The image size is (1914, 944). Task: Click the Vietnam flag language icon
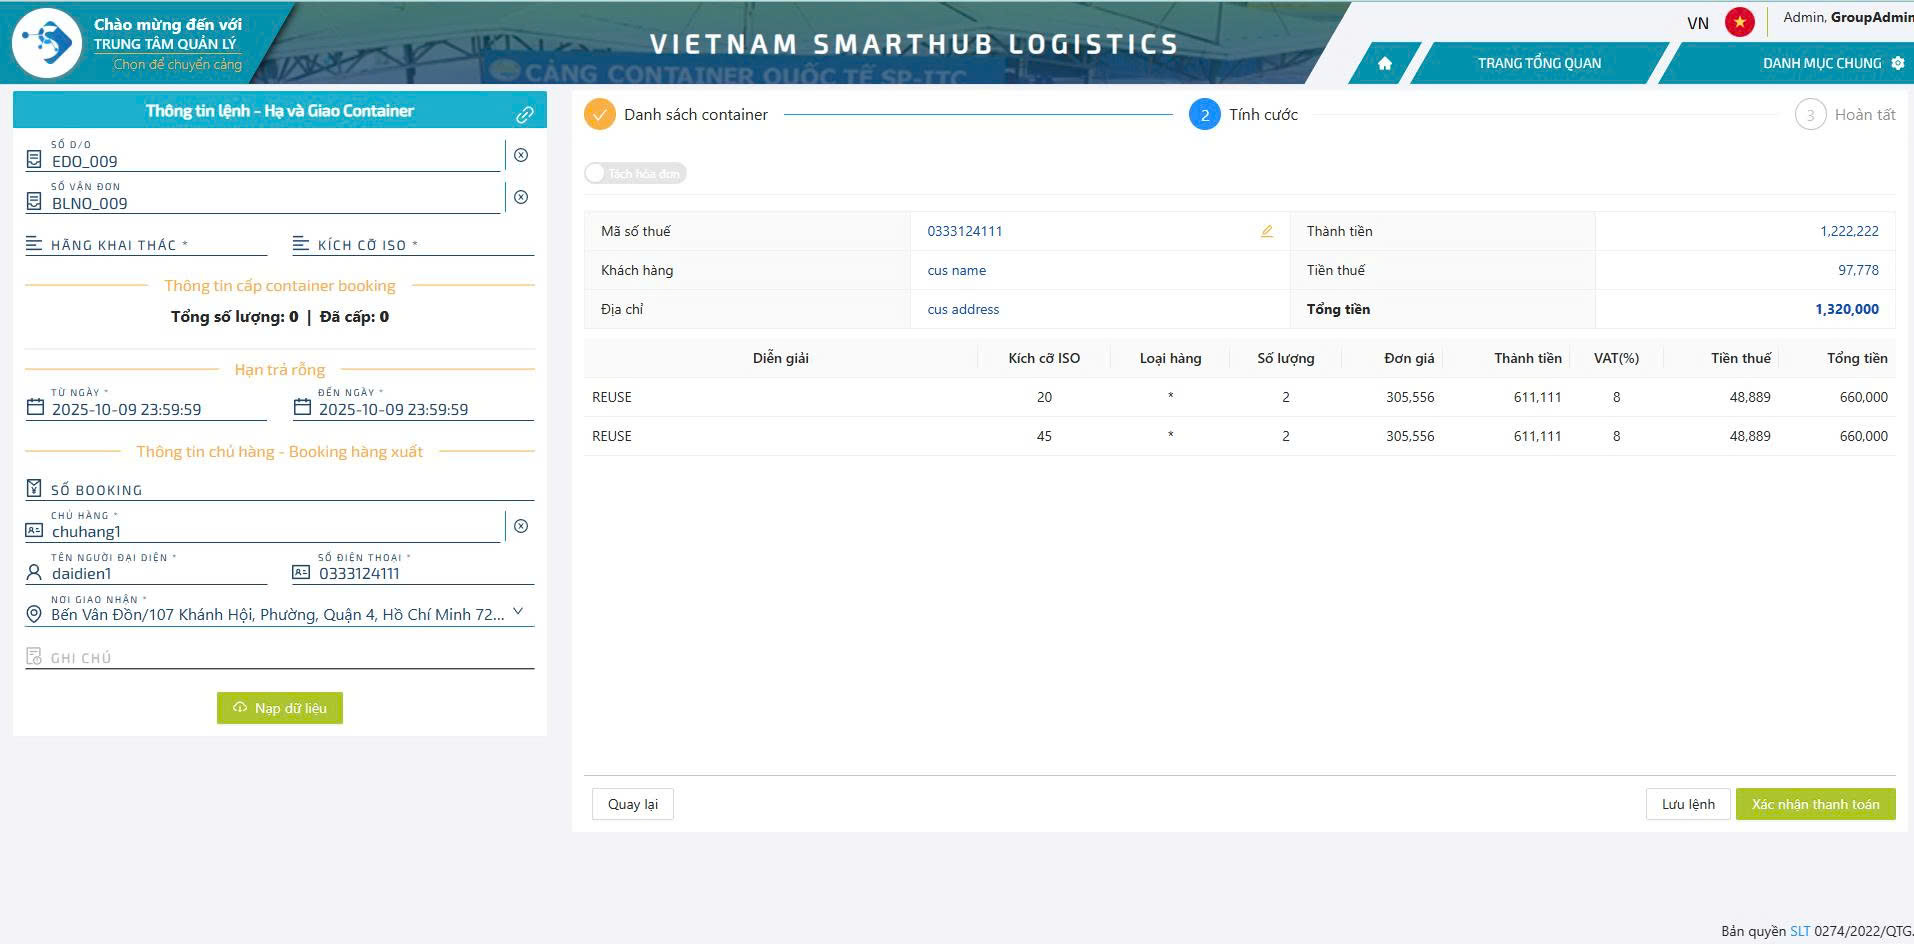point(1739,22)
